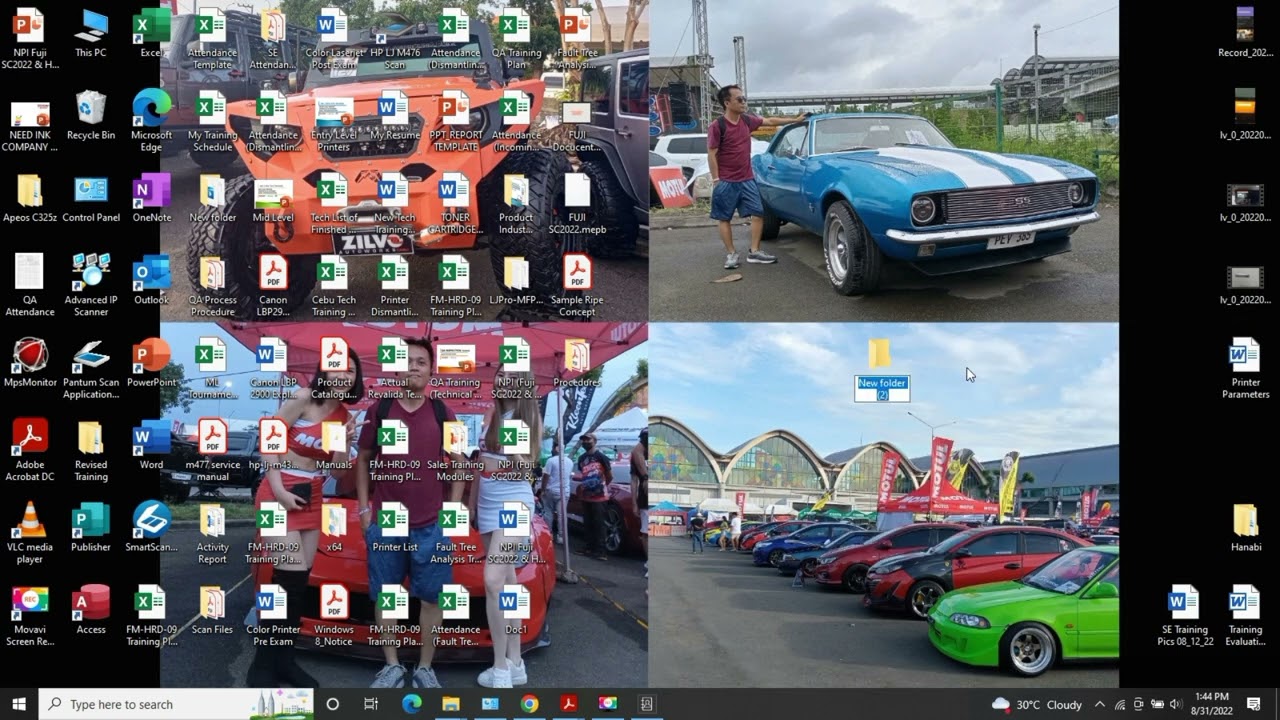
Task: Click the taskbar search box
Action: click(x=175, y=704)
